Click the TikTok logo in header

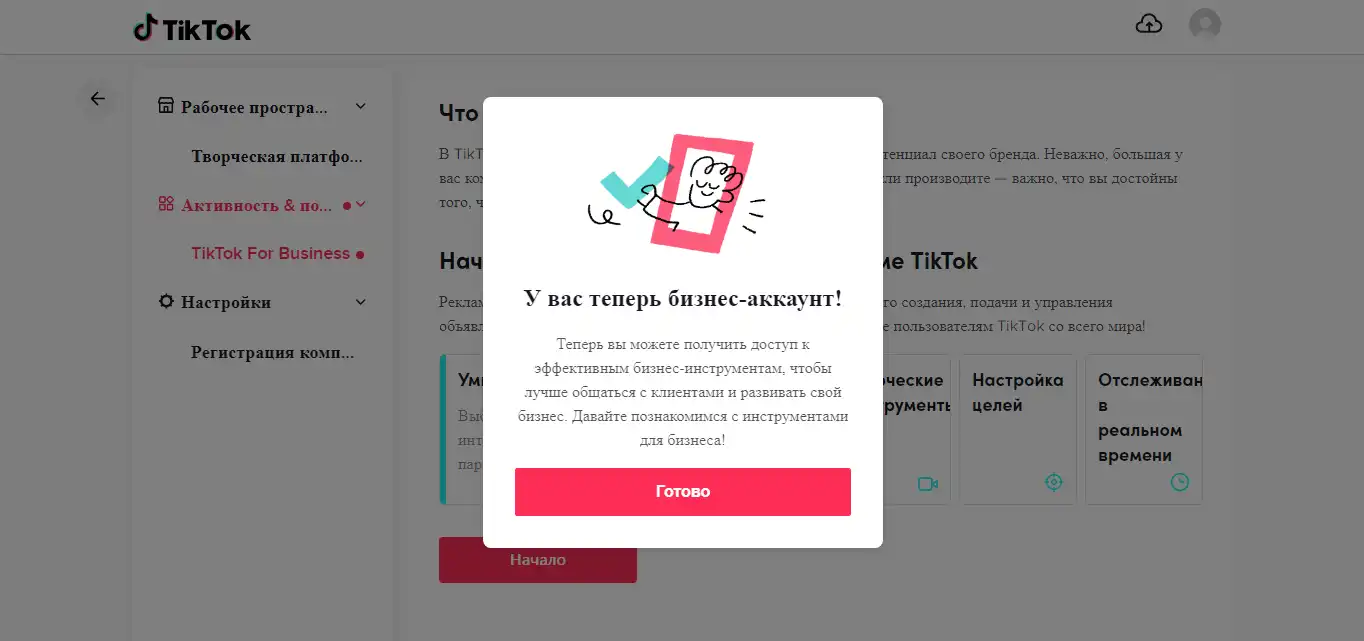192,28
